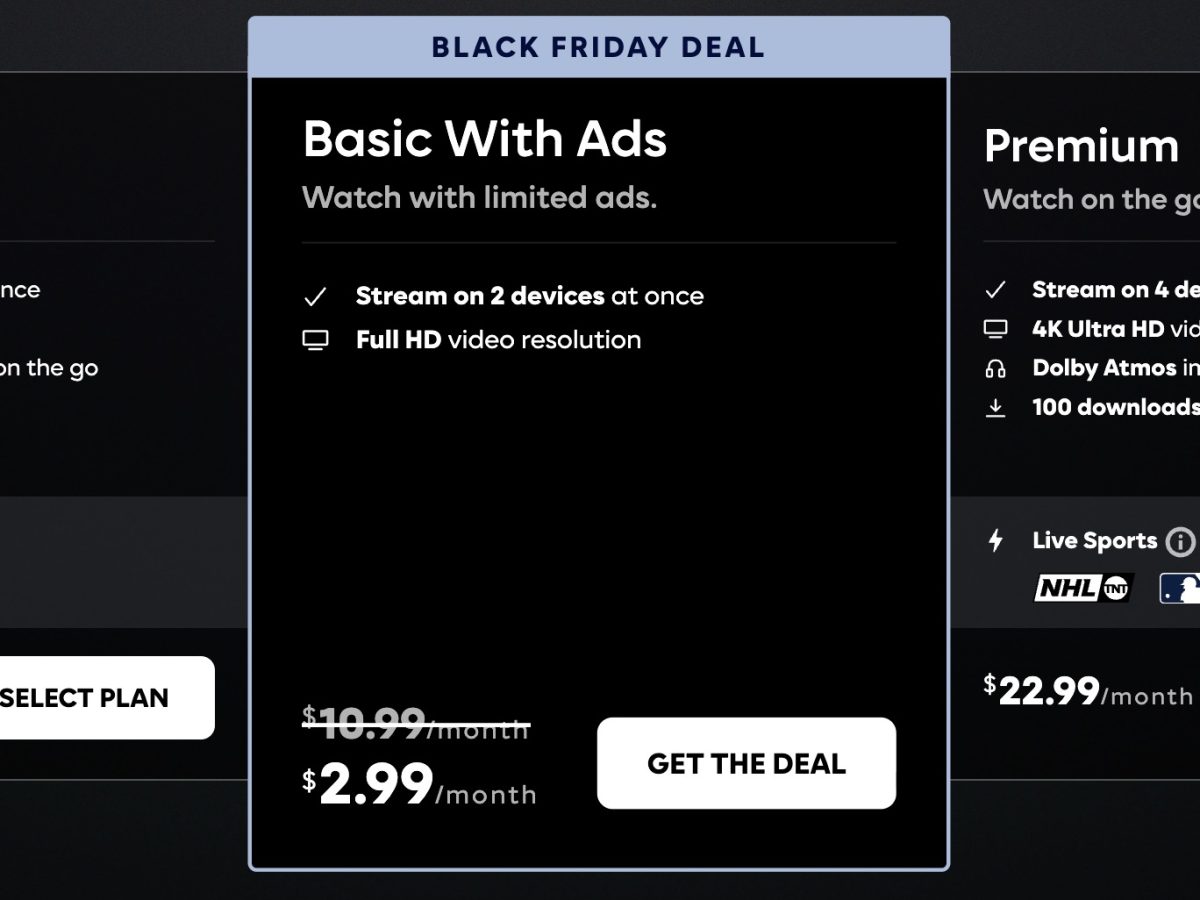Click the checkmark in the Premium plan list
The width and height of the screenshot is (1200, 900).
995,290
